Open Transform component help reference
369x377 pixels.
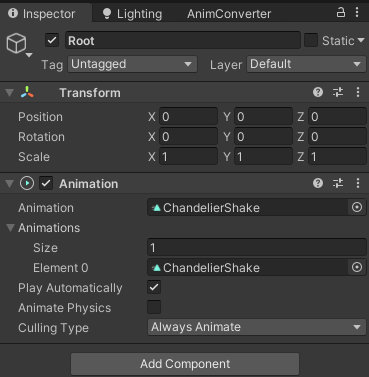(x=318, y=92)
